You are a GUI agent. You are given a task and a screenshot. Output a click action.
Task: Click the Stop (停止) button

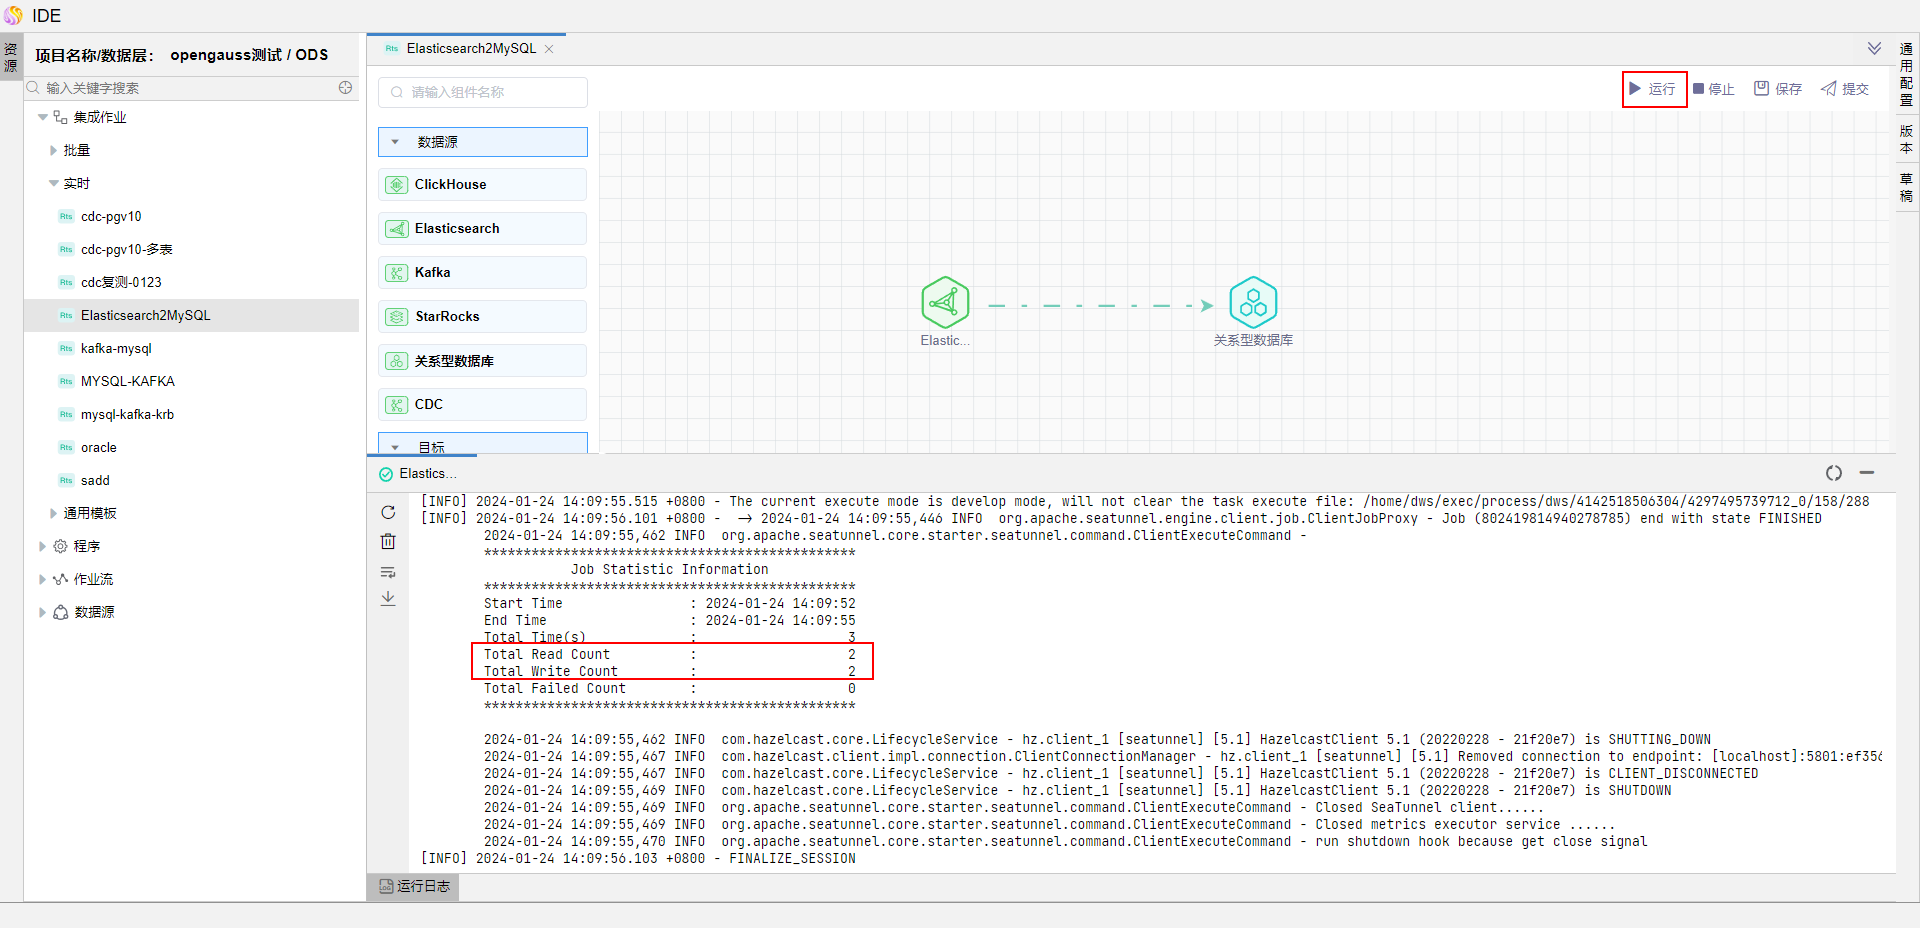click(1713, 89)
